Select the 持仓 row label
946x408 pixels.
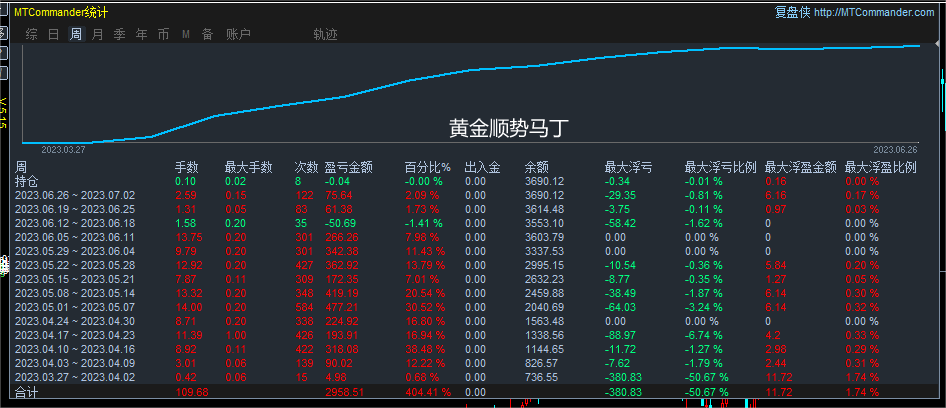pos(27,181)
